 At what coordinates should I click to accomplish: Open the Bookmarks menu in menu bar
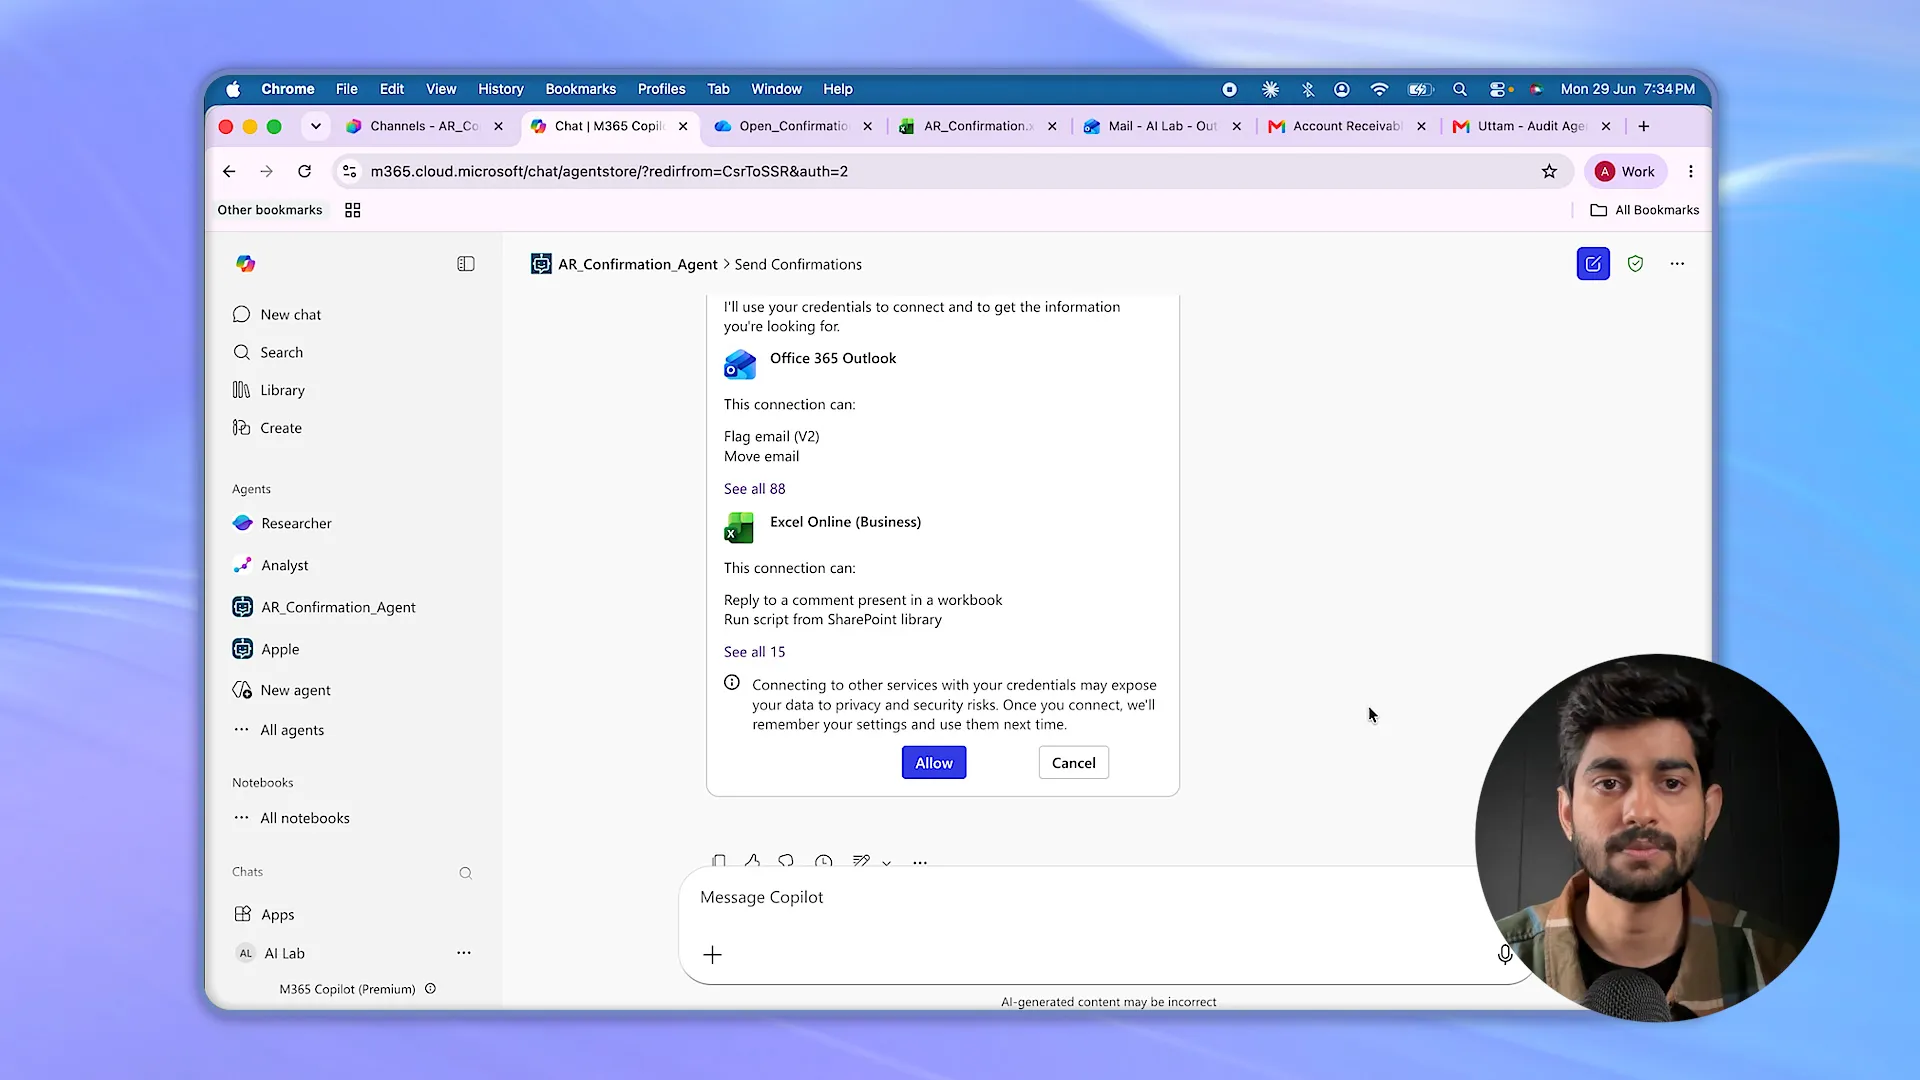click(x=581, y=89)
